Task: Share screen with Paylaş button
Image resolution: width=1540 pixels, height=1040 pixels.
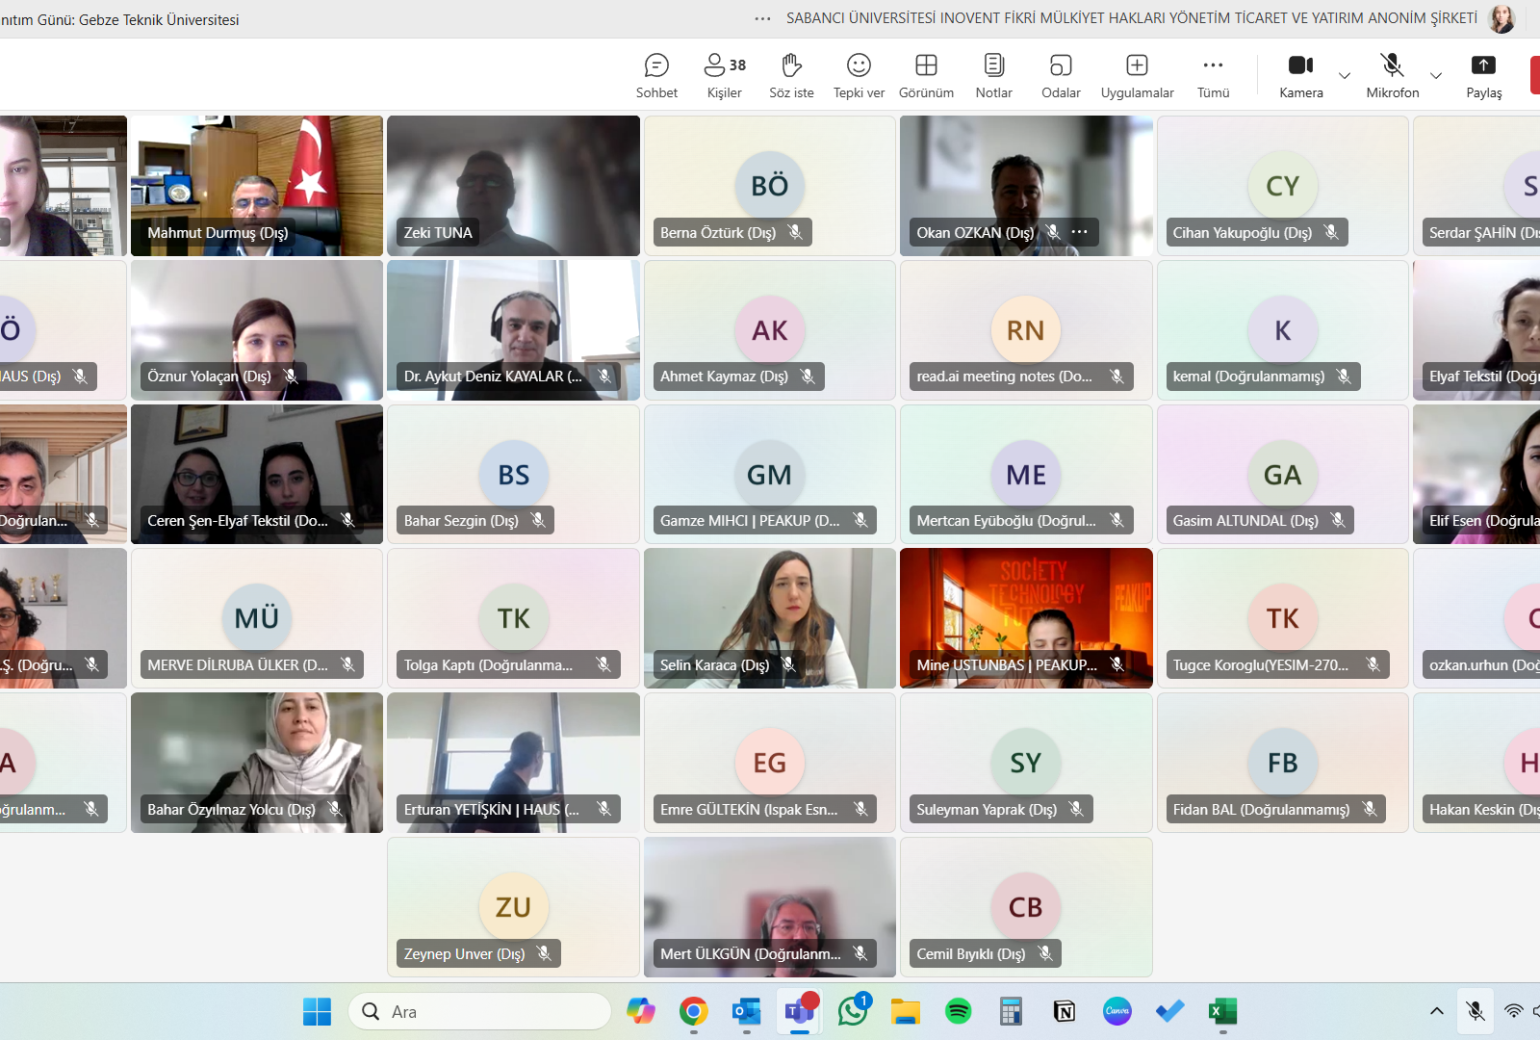Action: (x=1484, y=76)
